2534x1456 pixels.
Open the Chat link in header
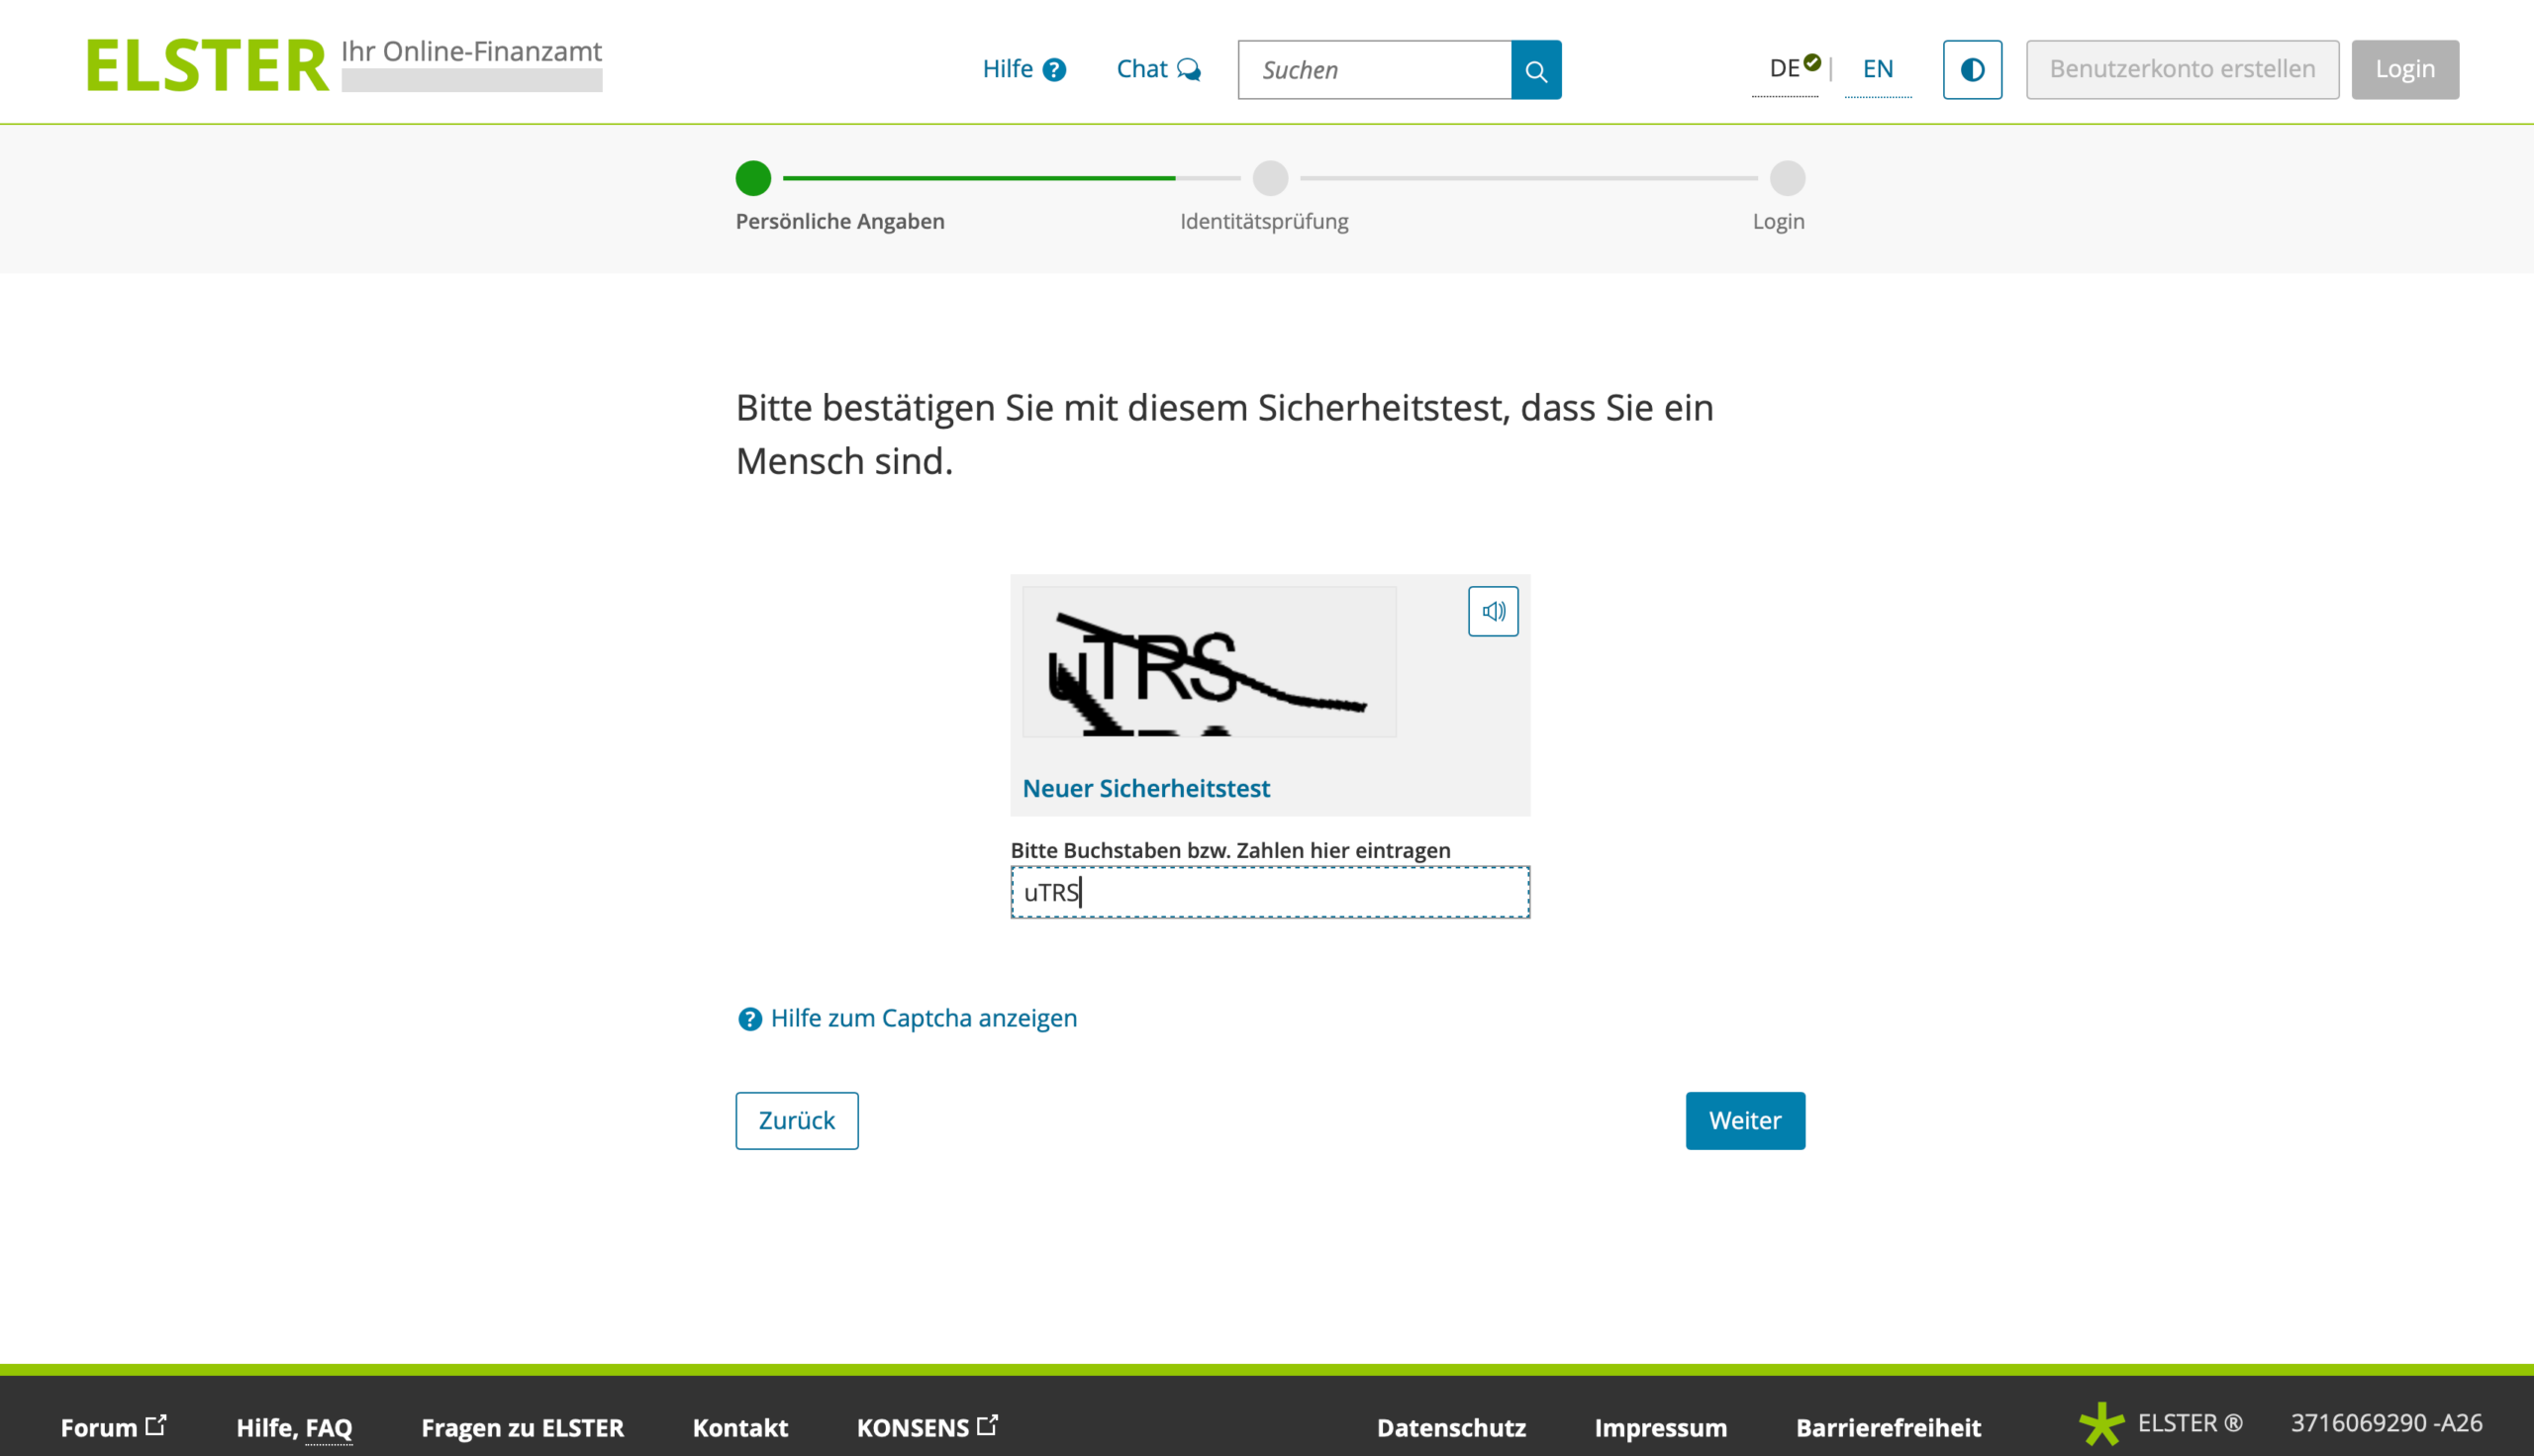[x=1158, y=69]
